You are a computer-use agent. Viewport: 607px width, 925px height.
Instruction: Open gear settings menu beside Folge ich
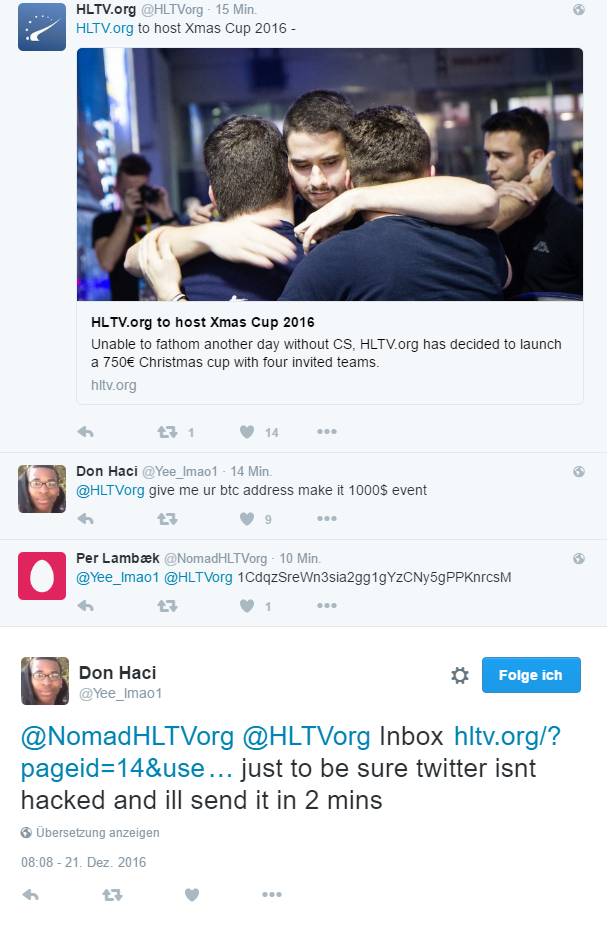point(460,675)
